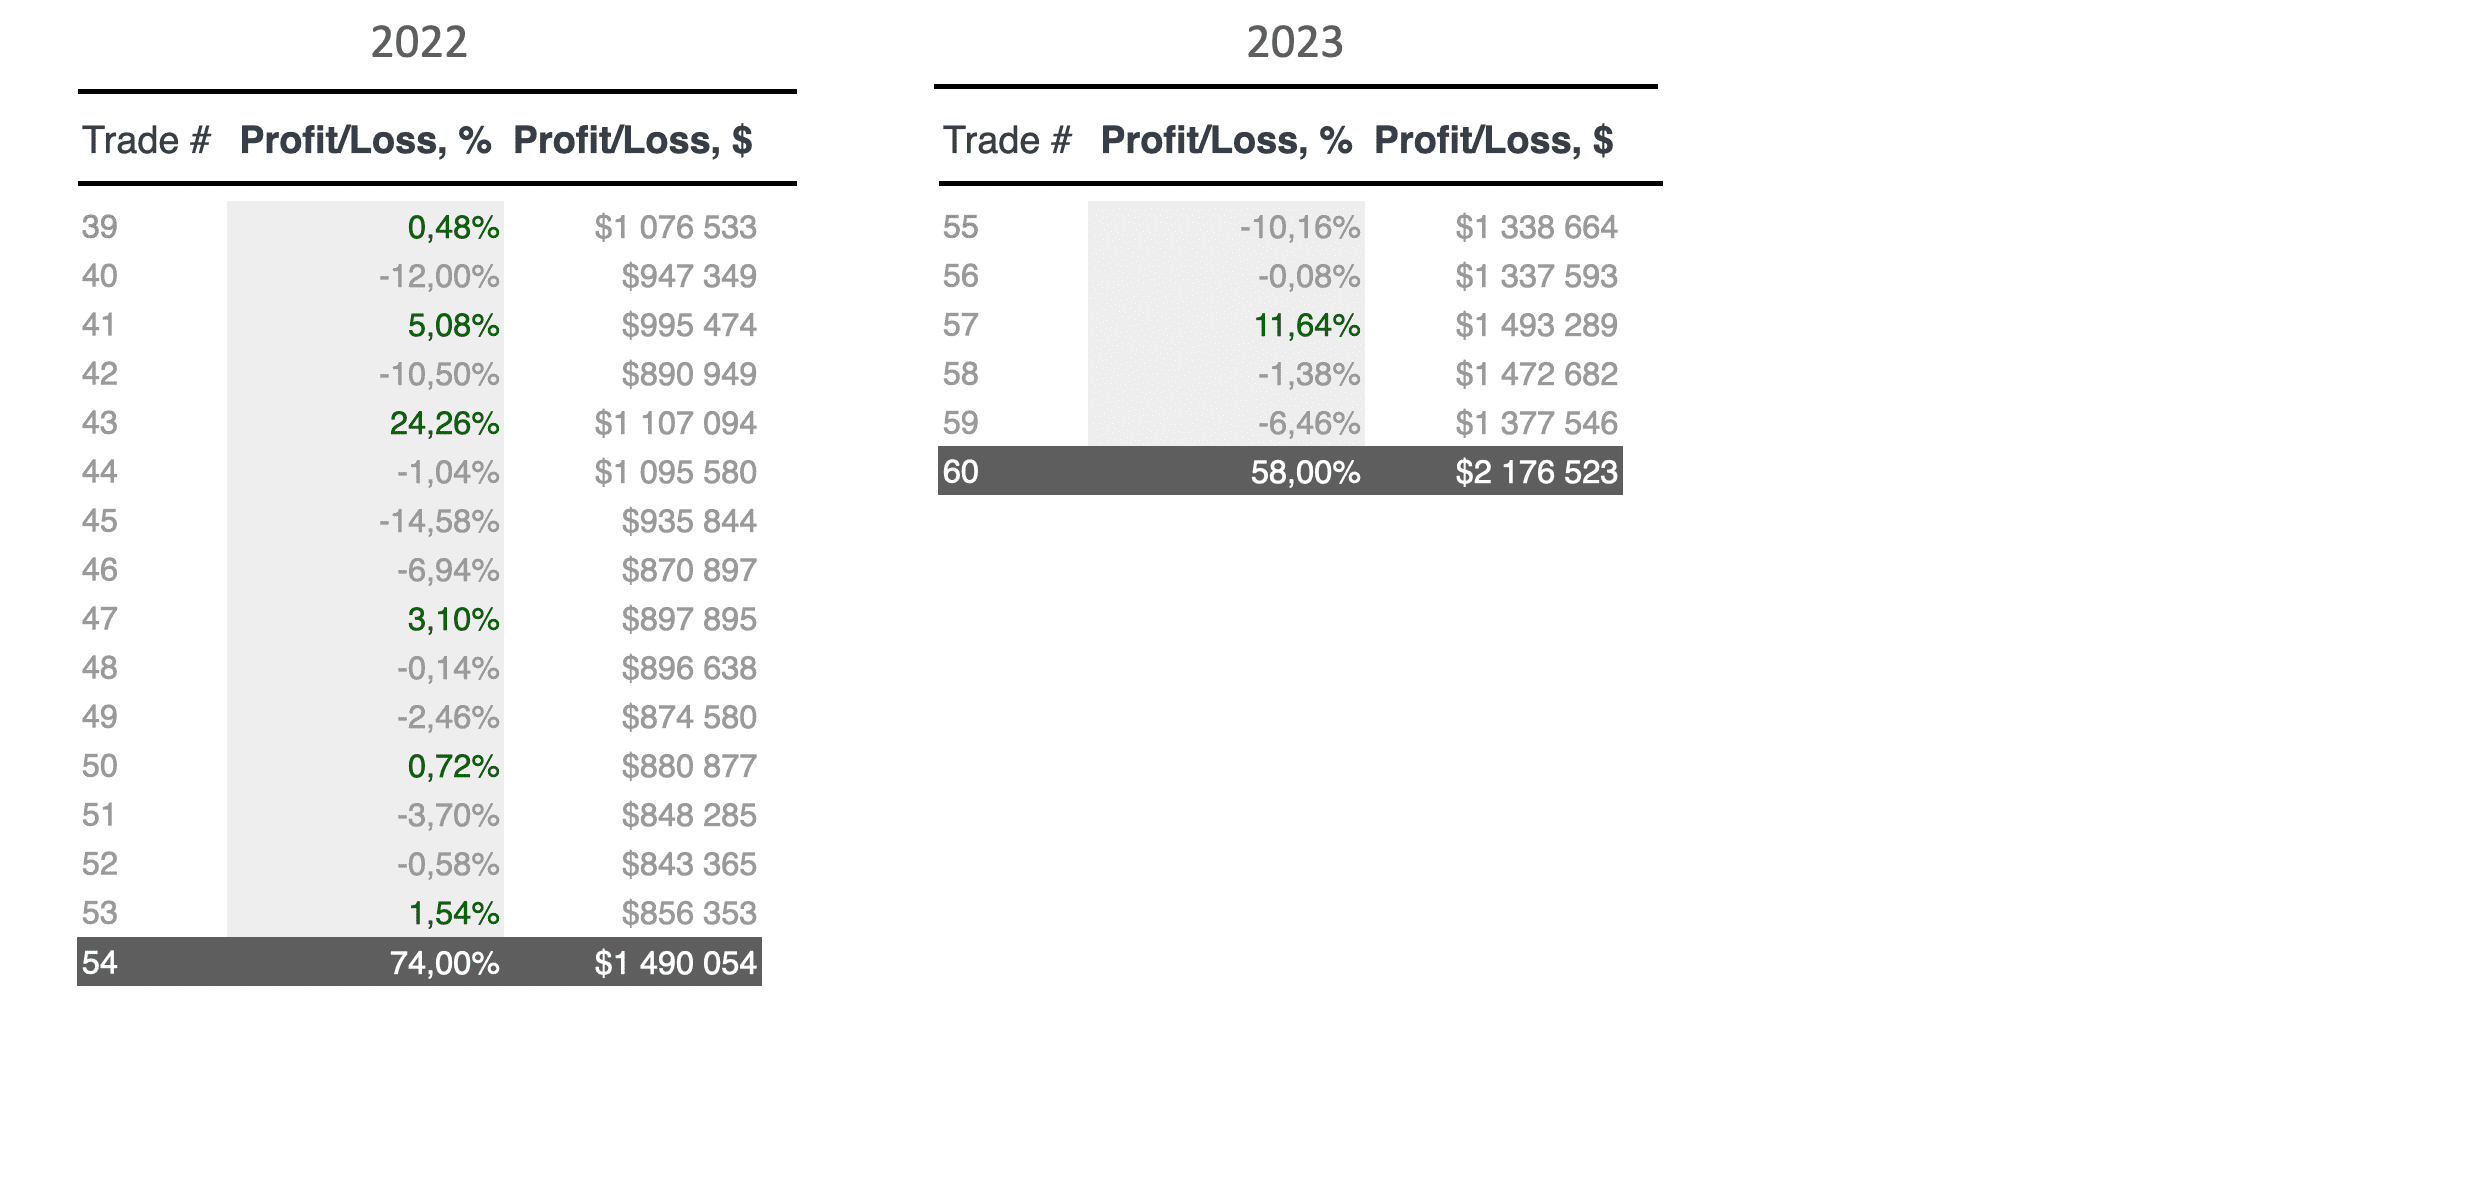2476x1190 pixels.
Task: Select the $2 176 523 cell
Action: pos(1536,472)
